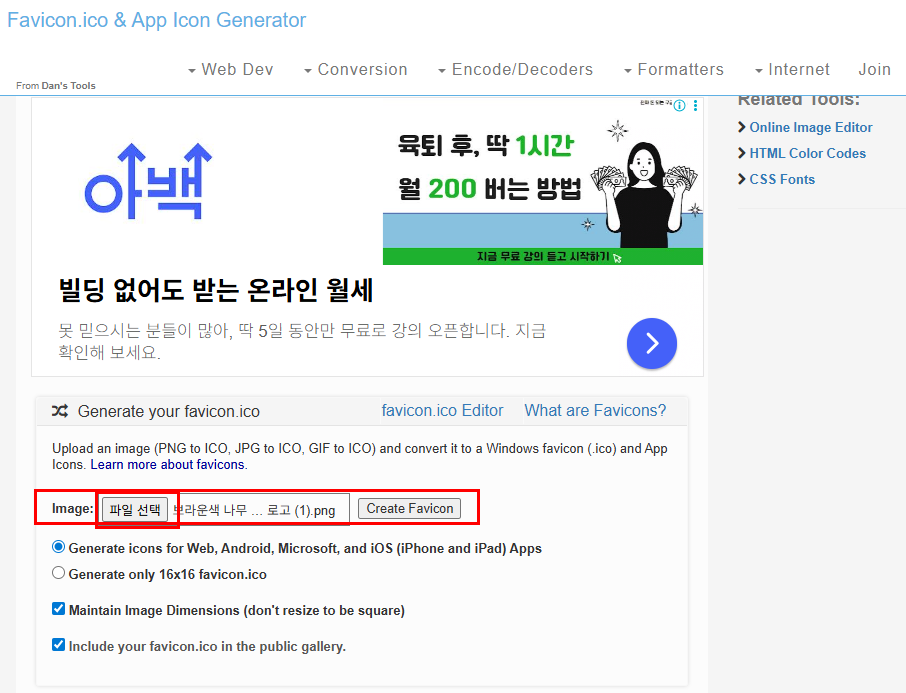Expand the Web Dev menu
Image resolution: width=906 pixels, height=693 pixels.
(231, 69)
